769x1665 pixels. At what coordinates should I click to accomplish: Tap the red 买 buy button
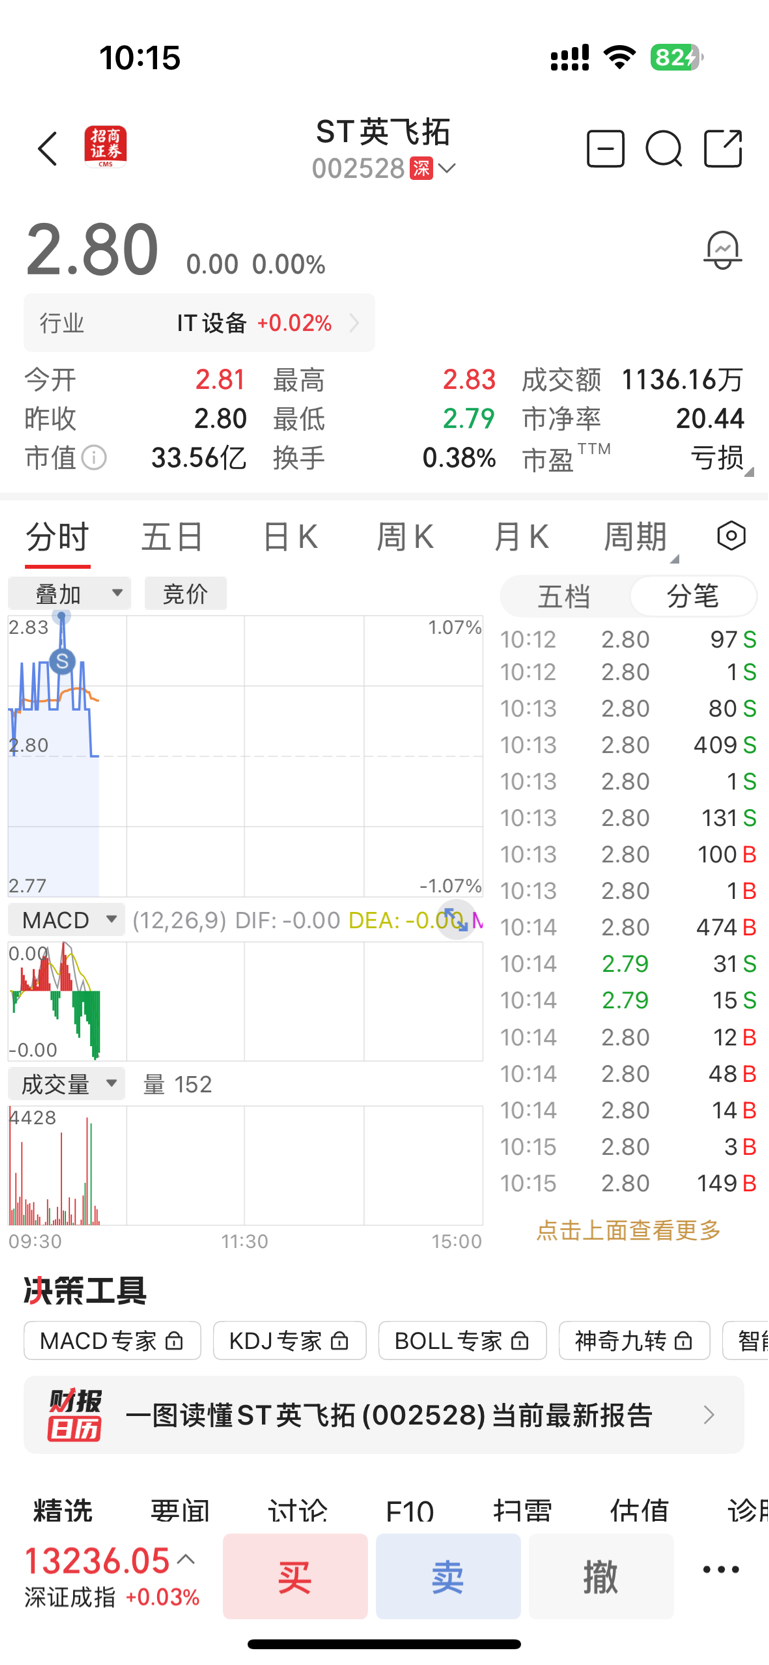pyautogui.click(x=295, y=1576)
